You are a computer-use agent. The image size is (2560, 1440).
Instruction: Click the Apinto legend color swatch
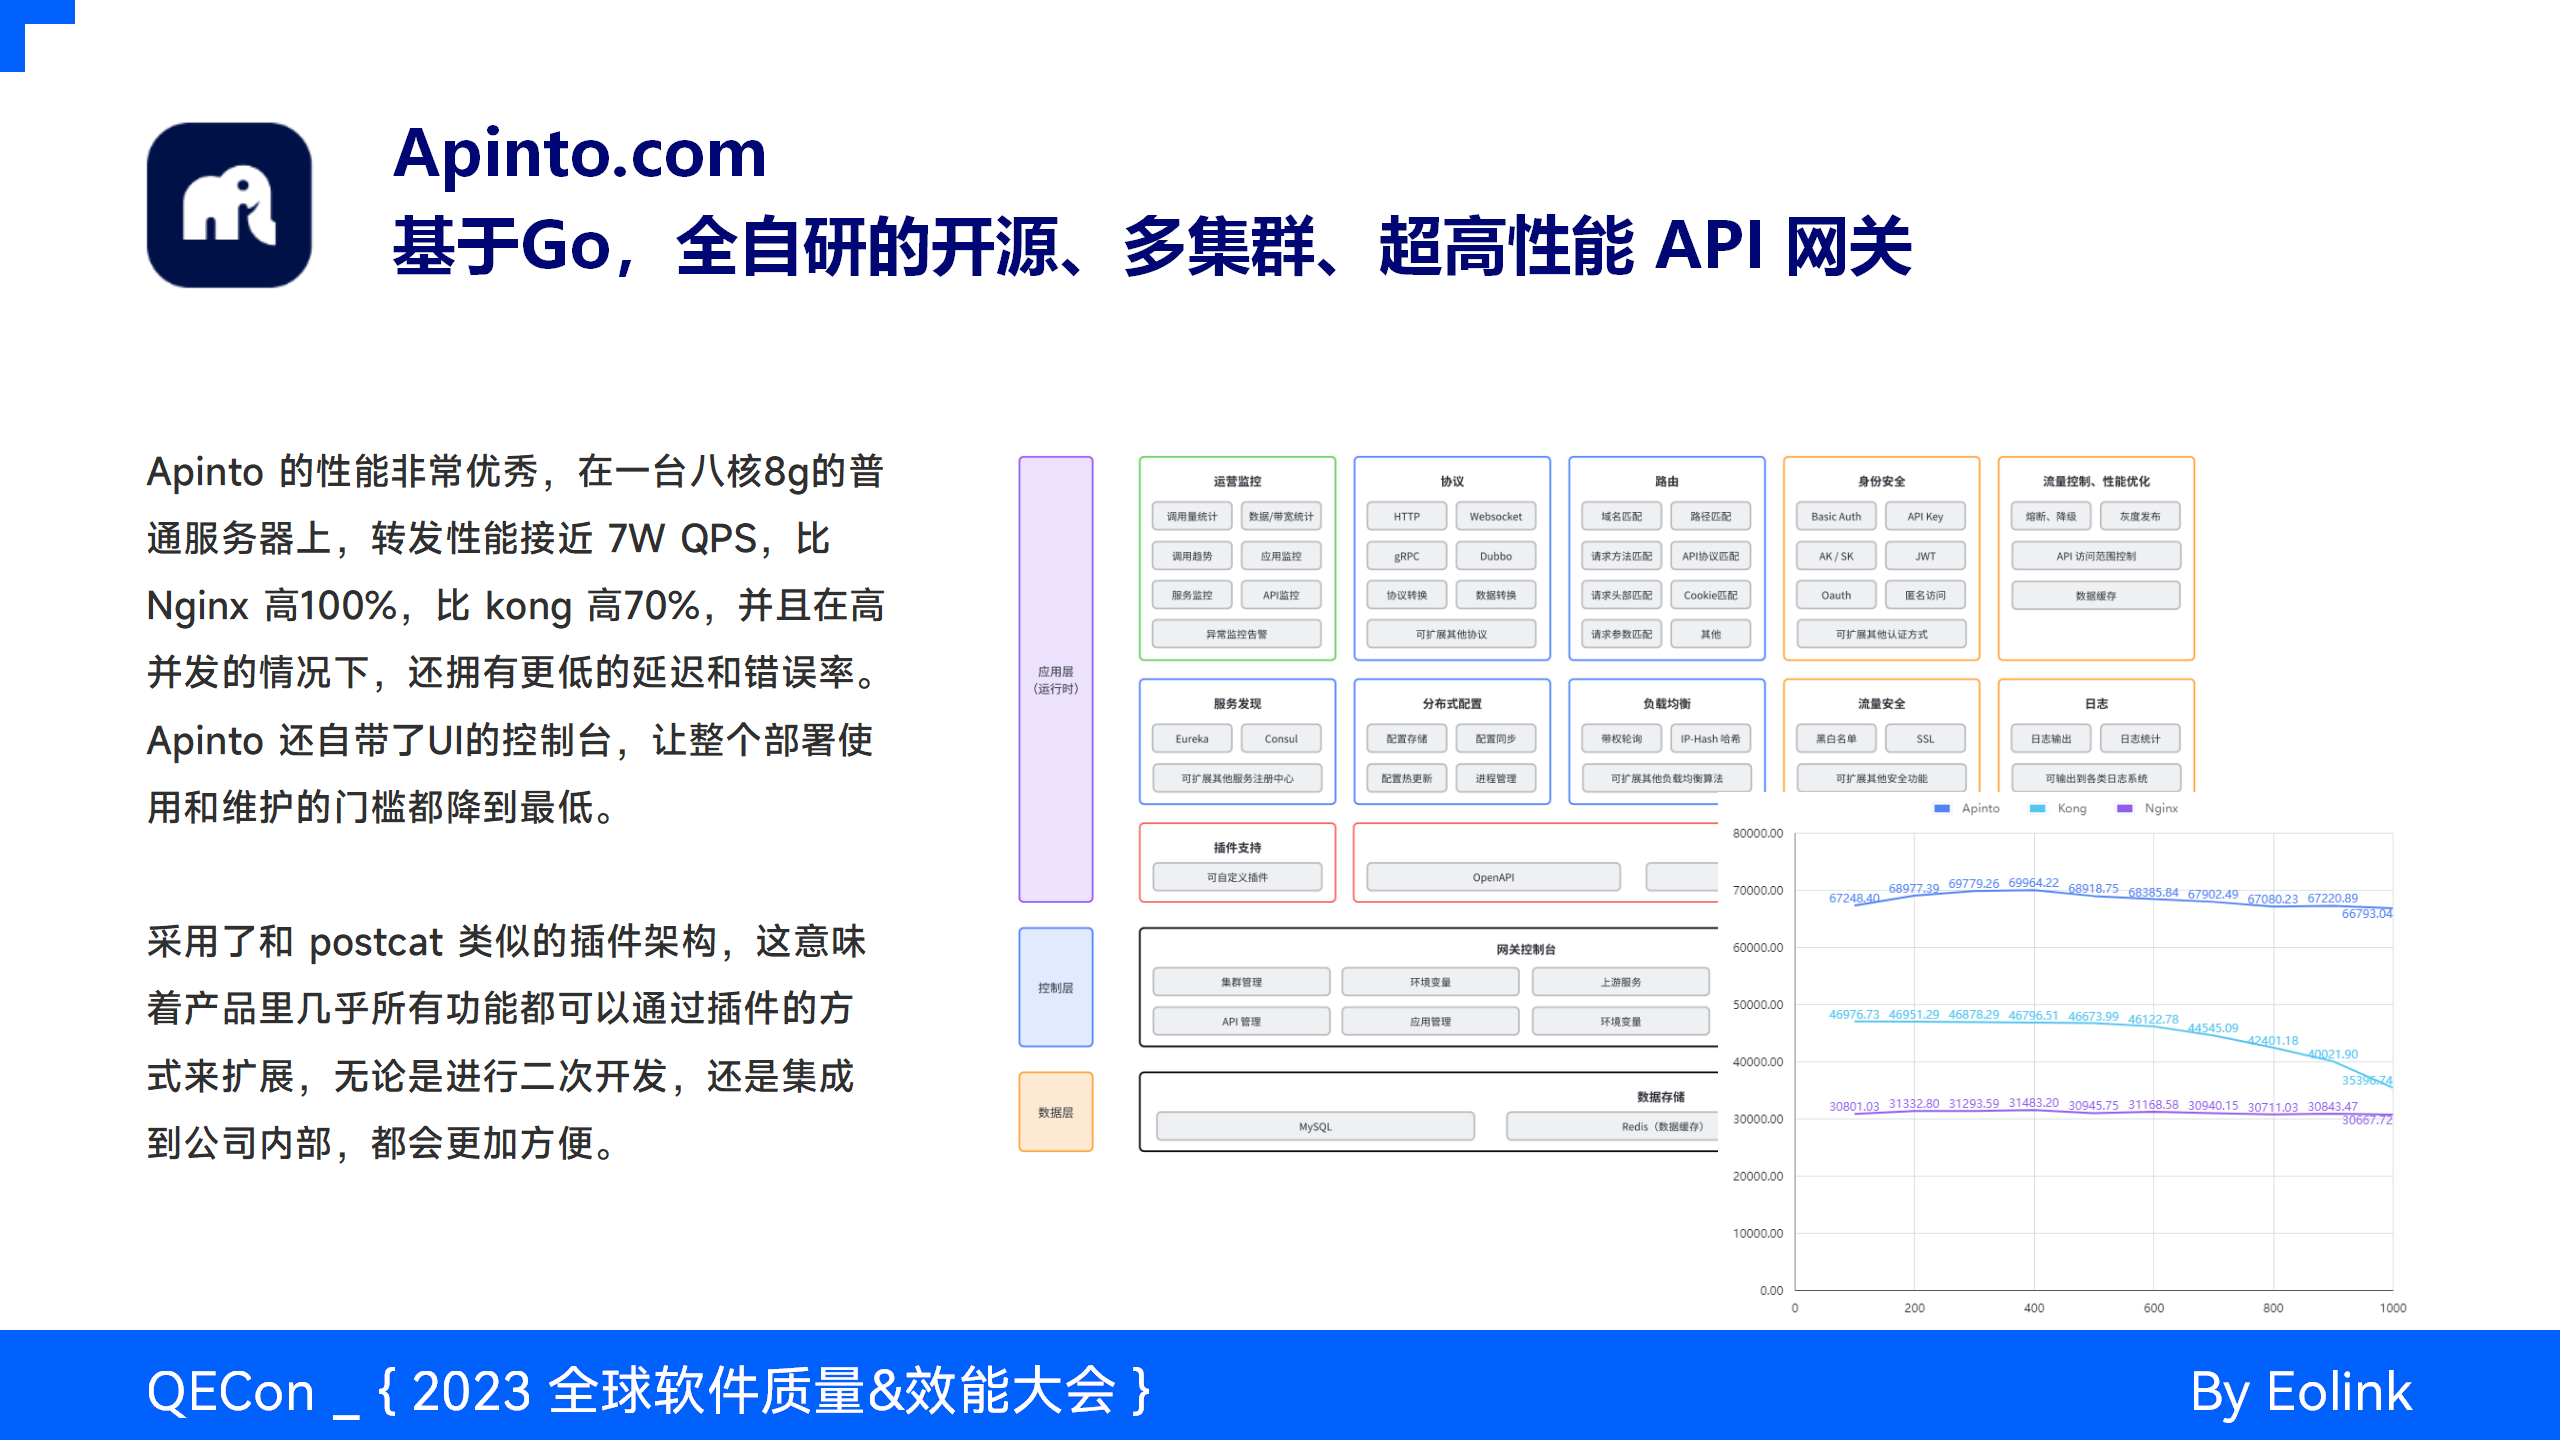tap(1942, 808)
